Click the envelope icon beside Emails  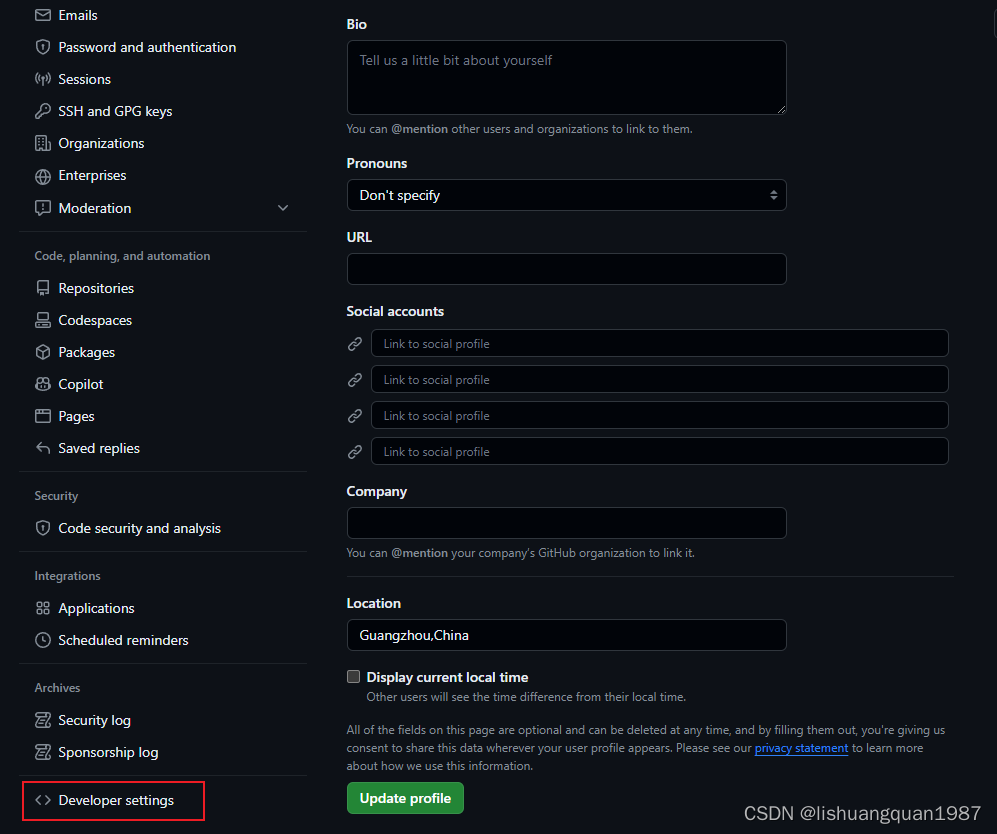click(x=43, y=15)
